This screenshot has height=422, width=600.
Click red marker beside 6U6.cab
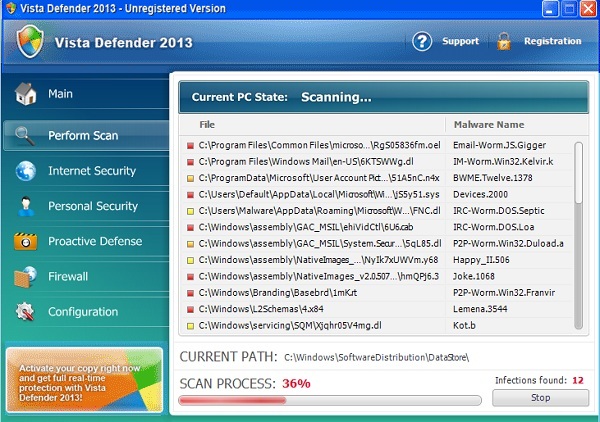click(190, 228)
